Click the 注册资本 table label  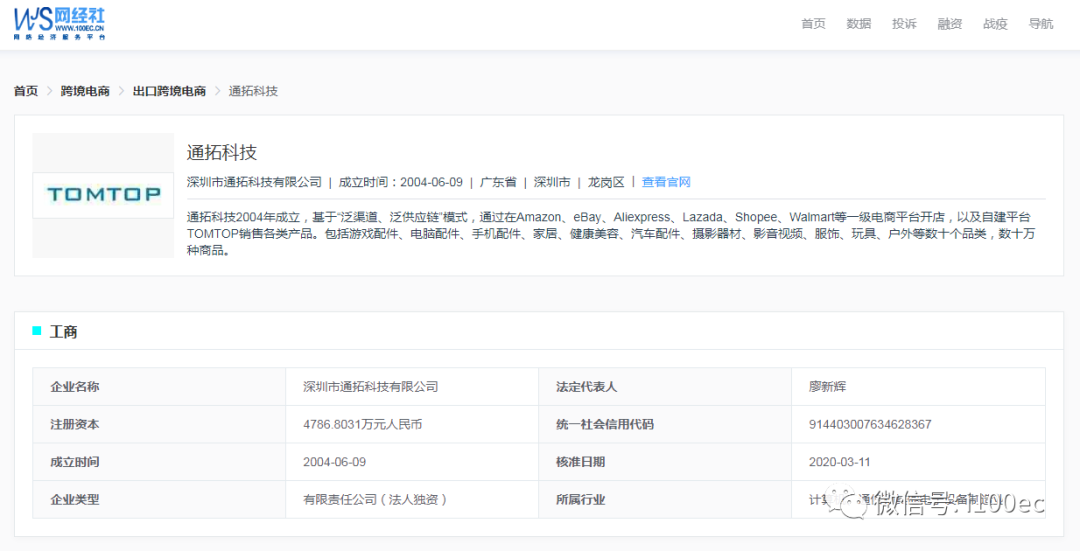tap(74, 424)
